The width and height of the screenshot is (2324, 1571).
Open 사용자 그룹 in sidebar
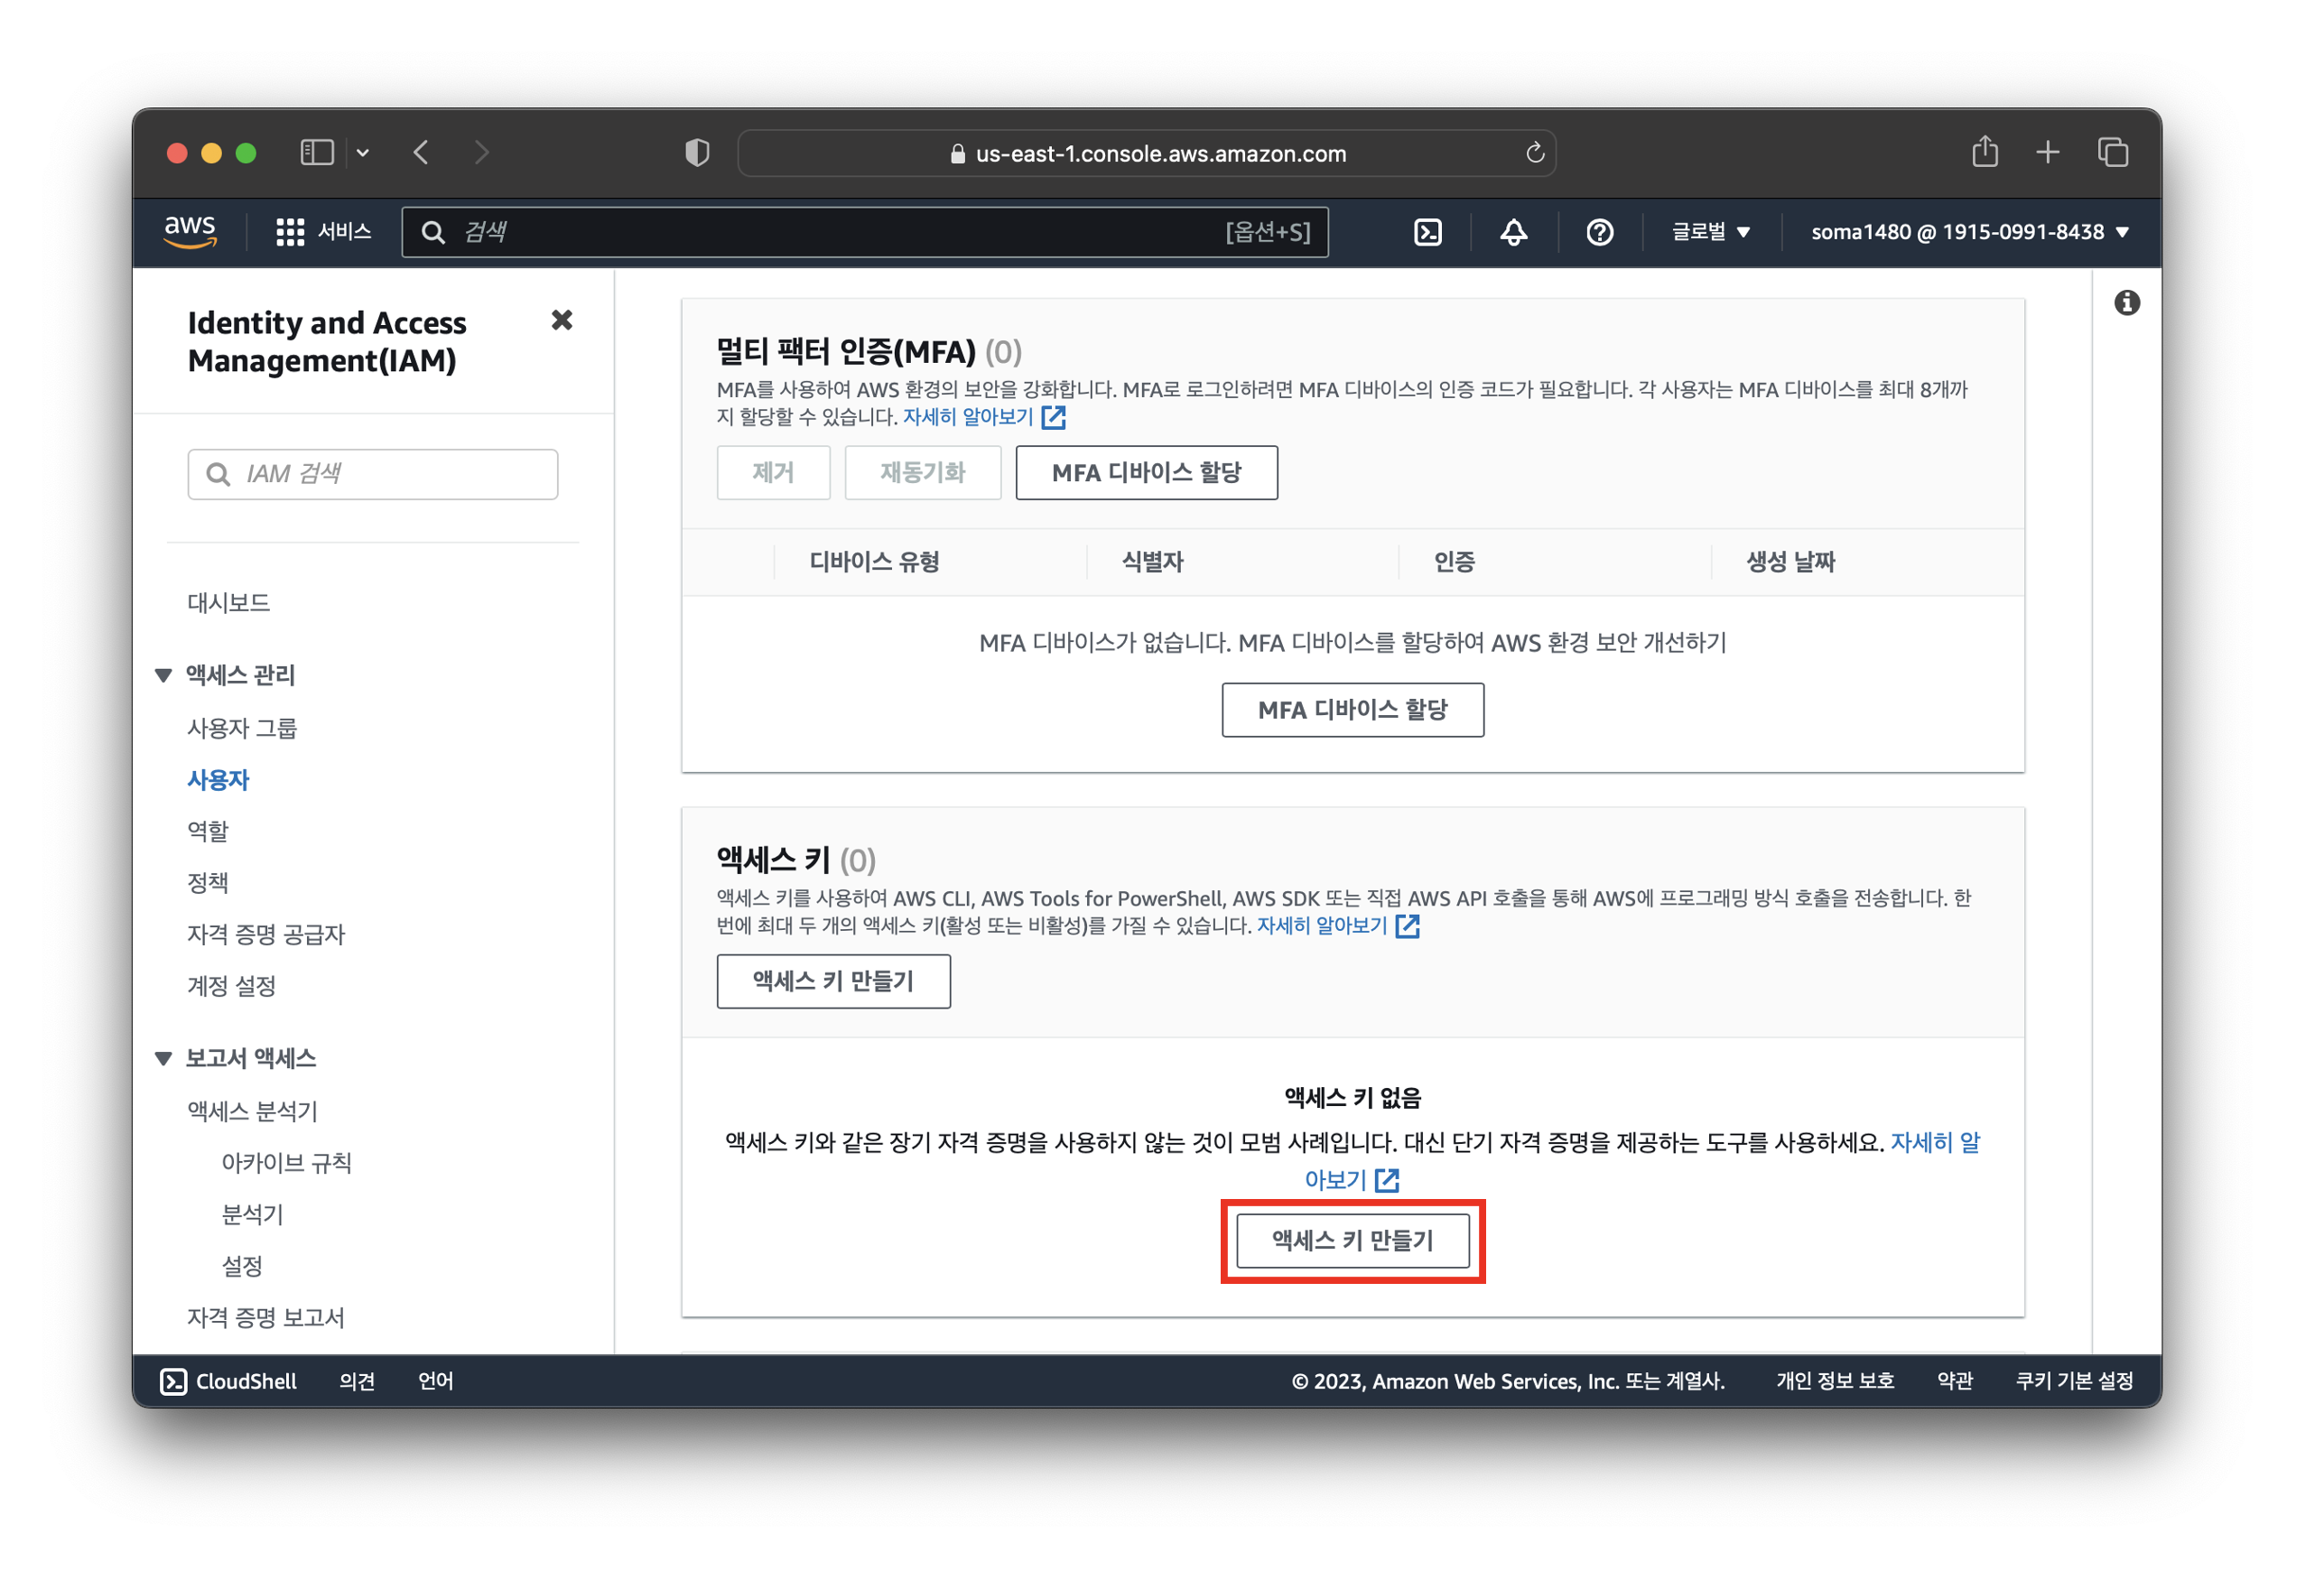(242, 728)
